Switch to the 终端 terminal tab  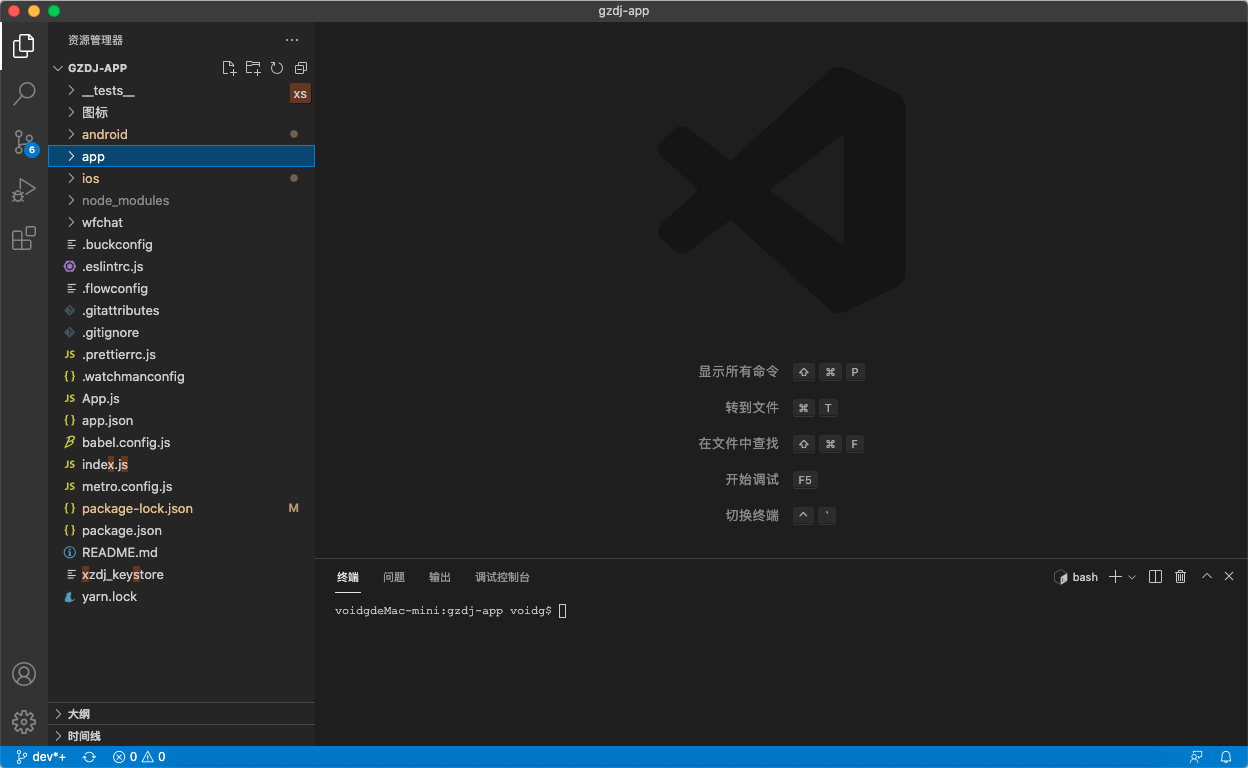pyautogui.click(x=348, y=577)
